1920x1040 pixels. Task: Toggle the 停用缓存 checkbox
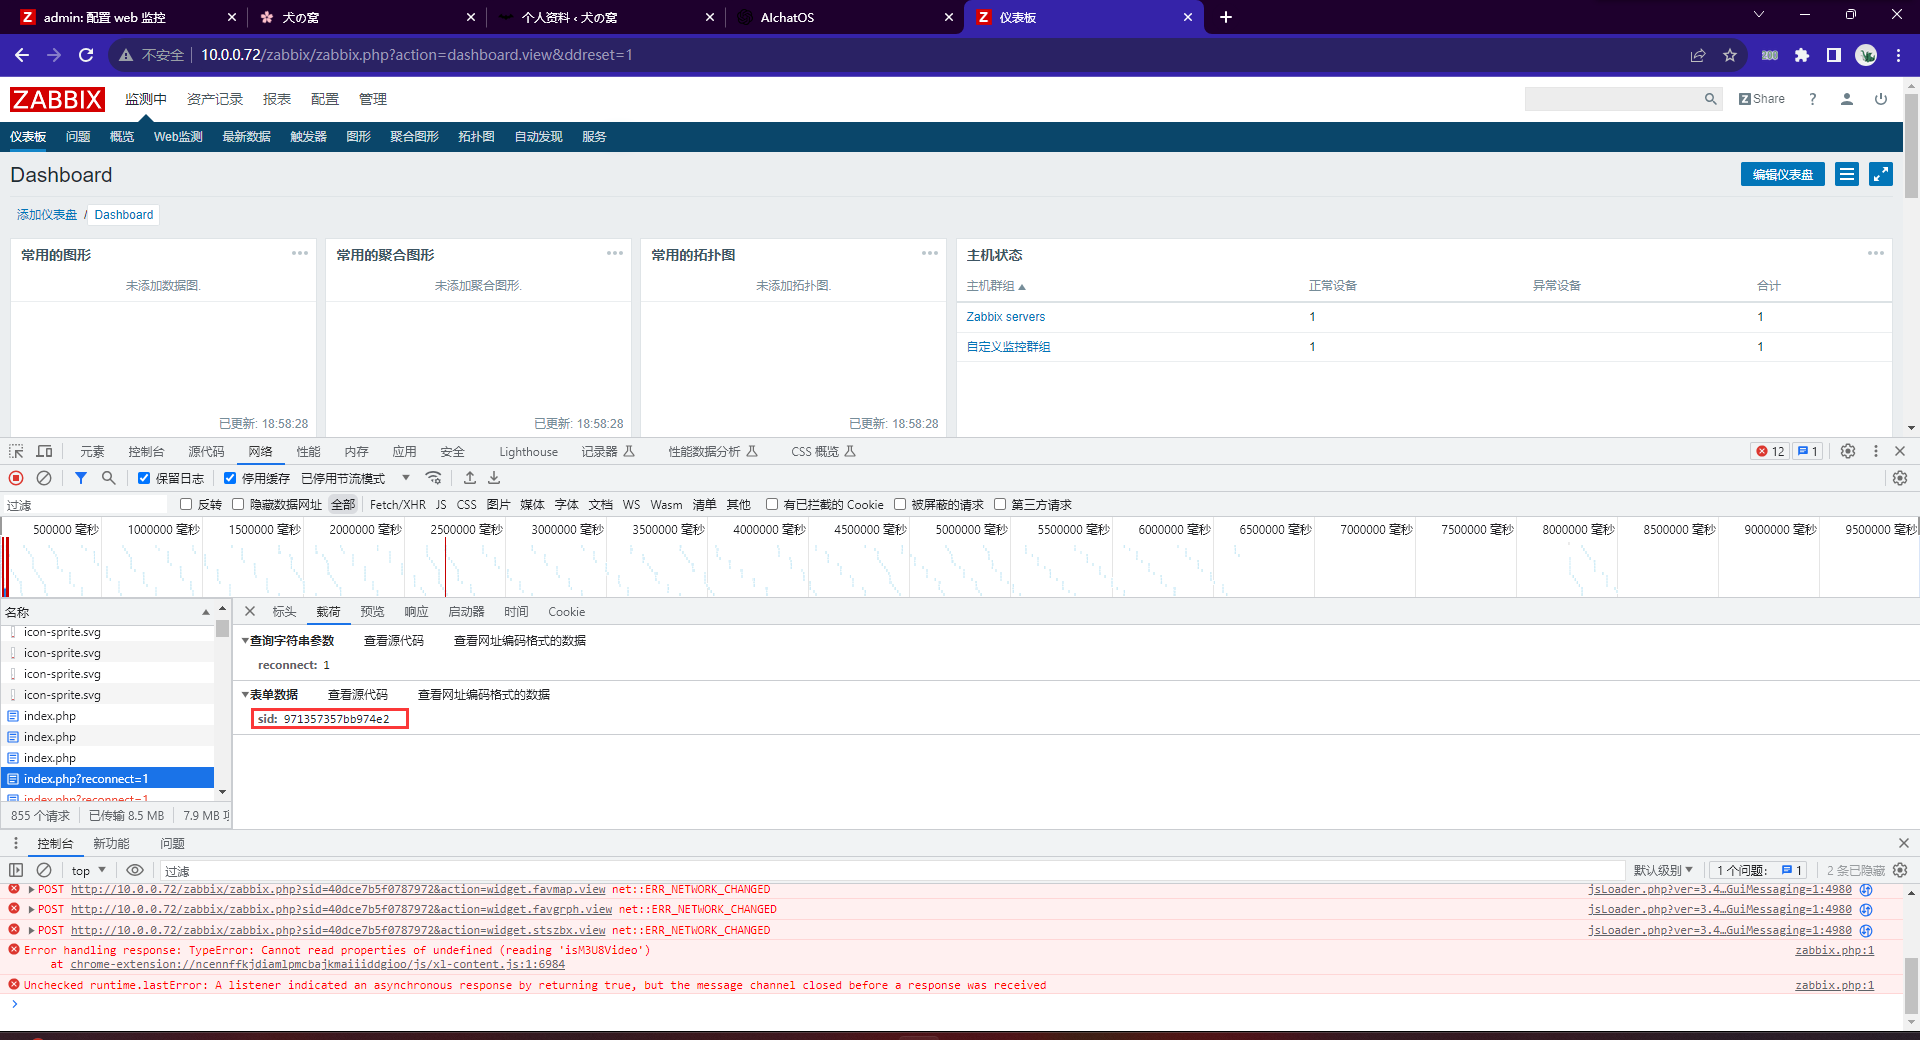[230, 478]
